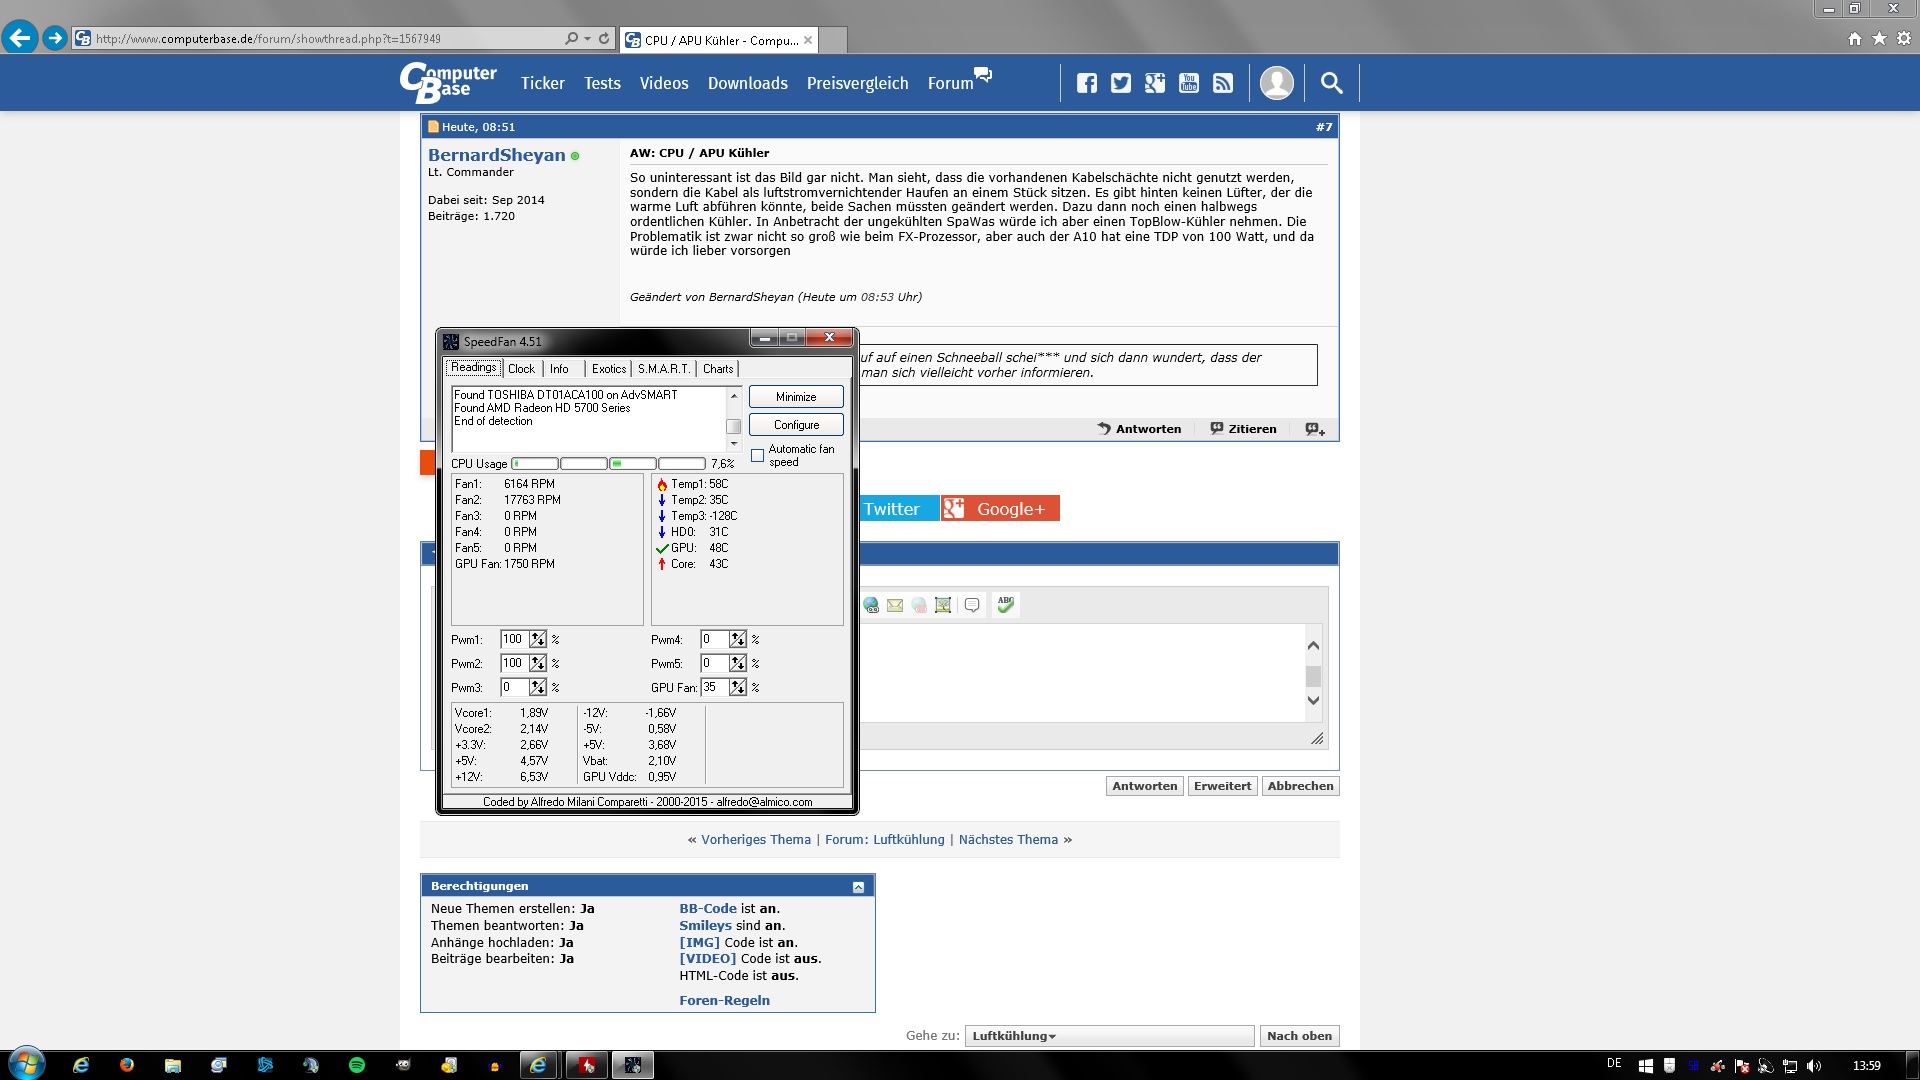Click the Nach oben button
The width and height of the screenshot is (1920, 1080).
(x=1299, y=1036)
